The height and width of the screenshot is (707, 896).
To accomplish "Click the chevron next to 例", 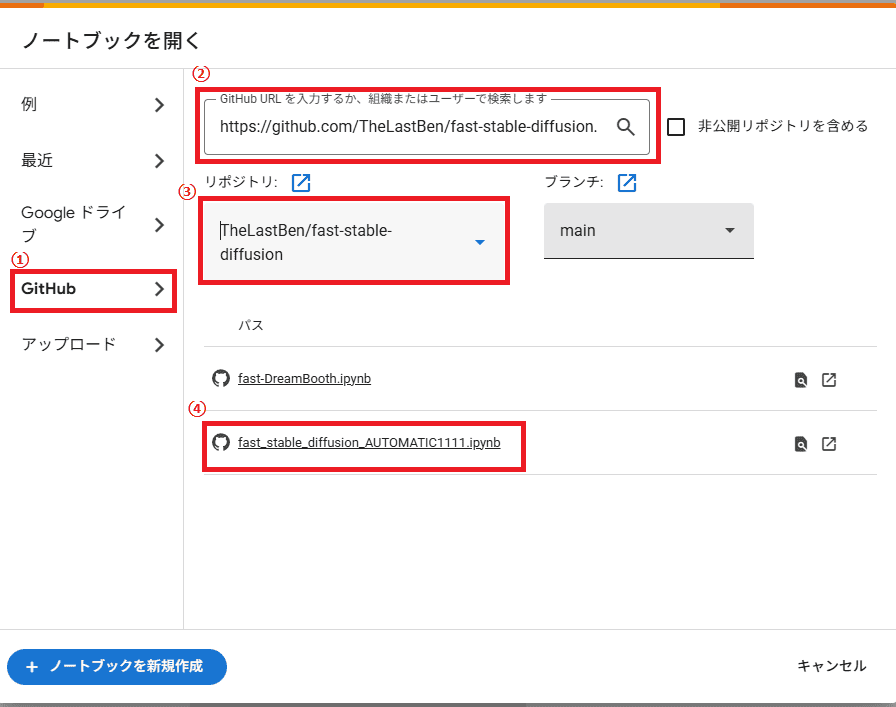I will [159, 105].
